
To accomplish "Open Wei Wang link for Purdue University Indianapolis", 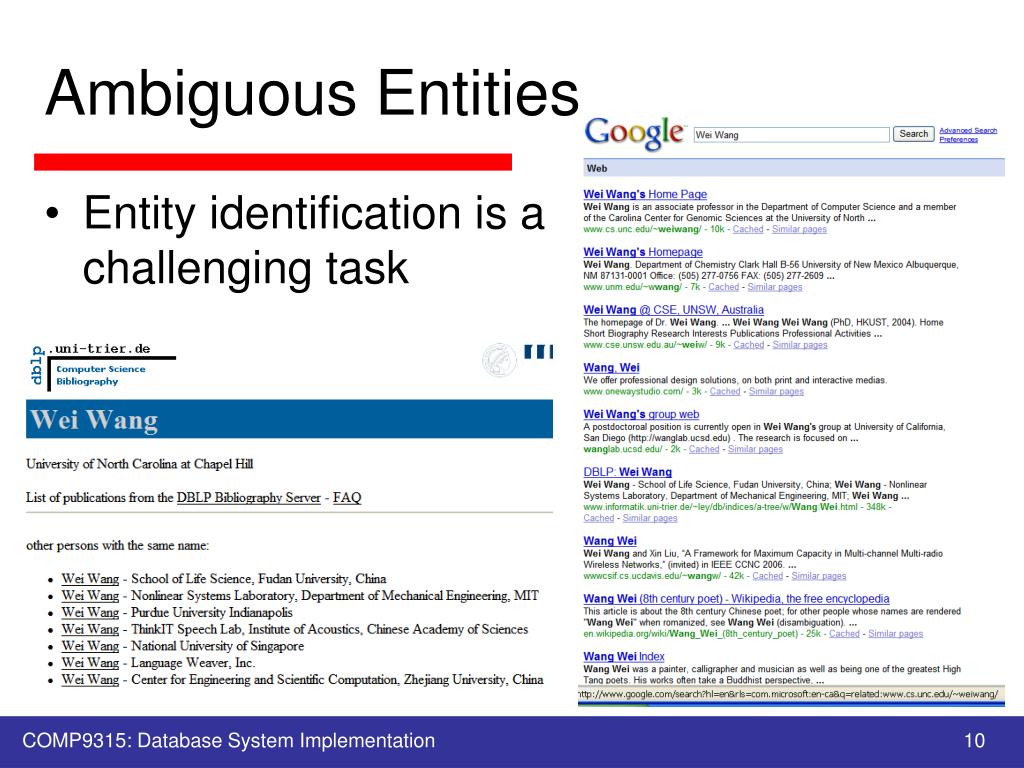I will point(90,613).
